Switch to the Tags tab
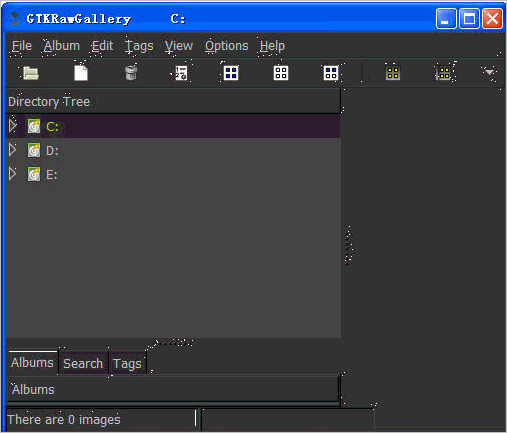 [127, 363]
